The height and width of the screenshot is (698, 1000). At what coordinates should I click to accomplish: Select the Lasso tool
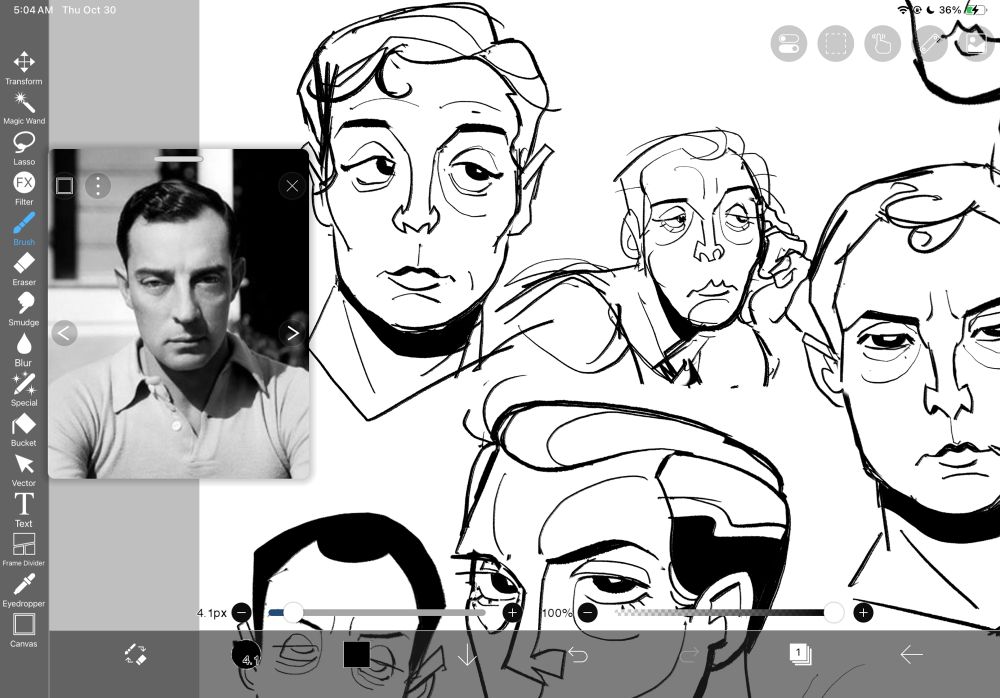(24, 142)
